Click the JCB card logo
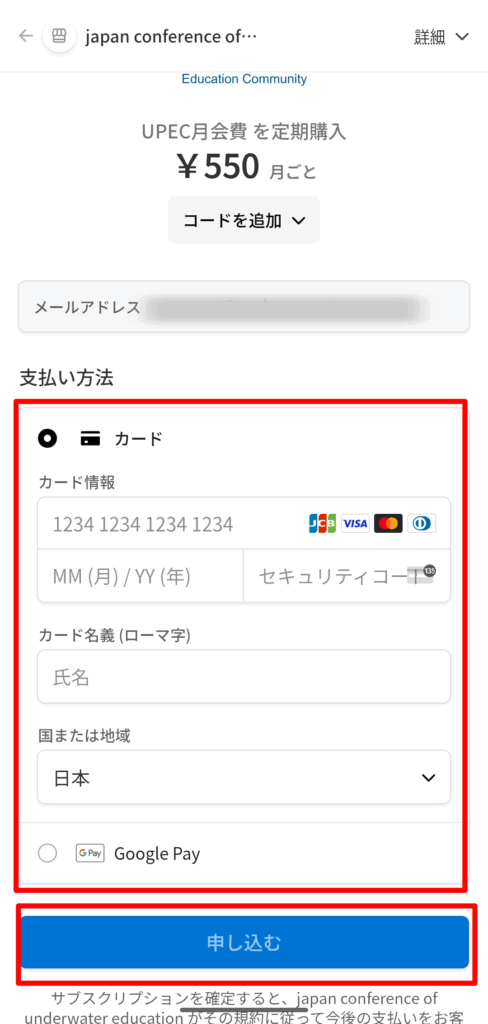The height and width of the screenshot is (1024, 488). click(x=322, y=523)
